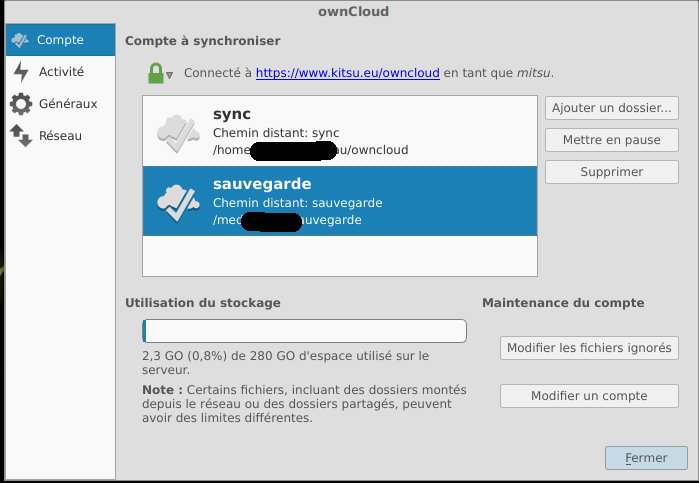This screenshot has width=699, height=483.
Task: Open the dropdown arrow beside the padlock
Action: click(169, 75)
